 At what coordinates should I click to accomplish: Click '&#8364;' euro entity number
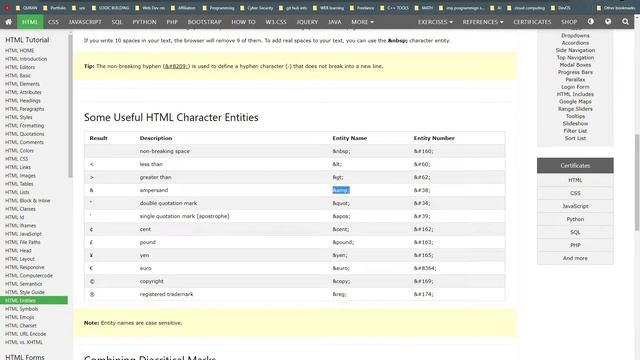click(x=425, y=268)
